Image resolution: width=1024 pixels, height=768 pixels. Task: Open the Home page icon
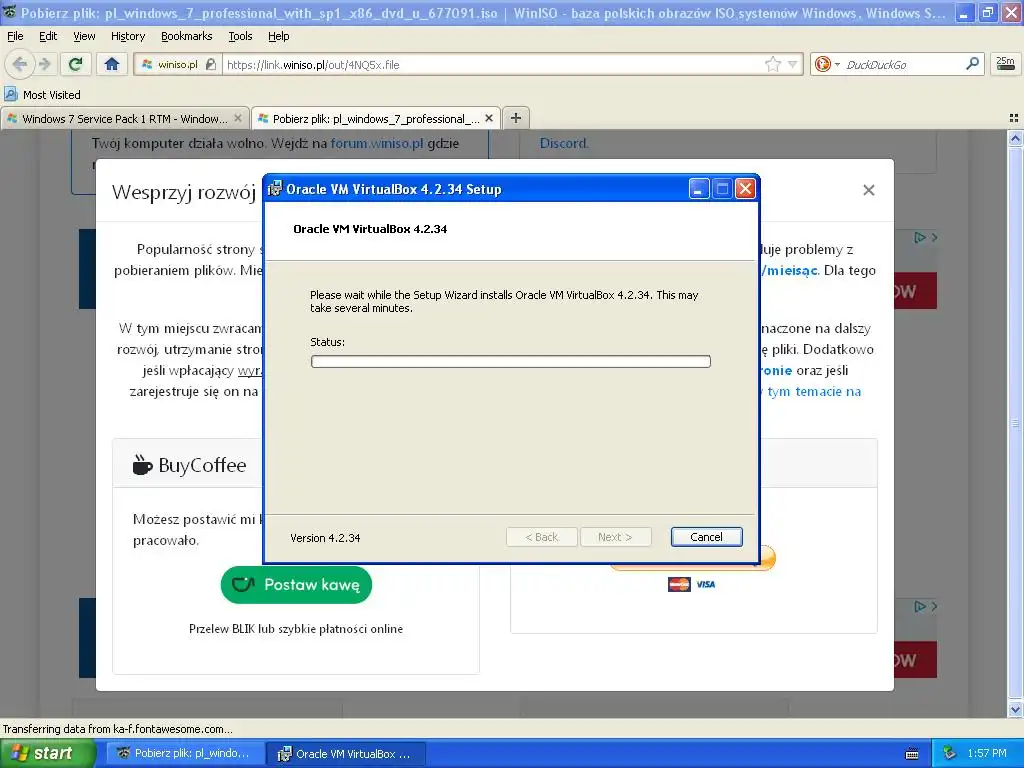point(112,64)
